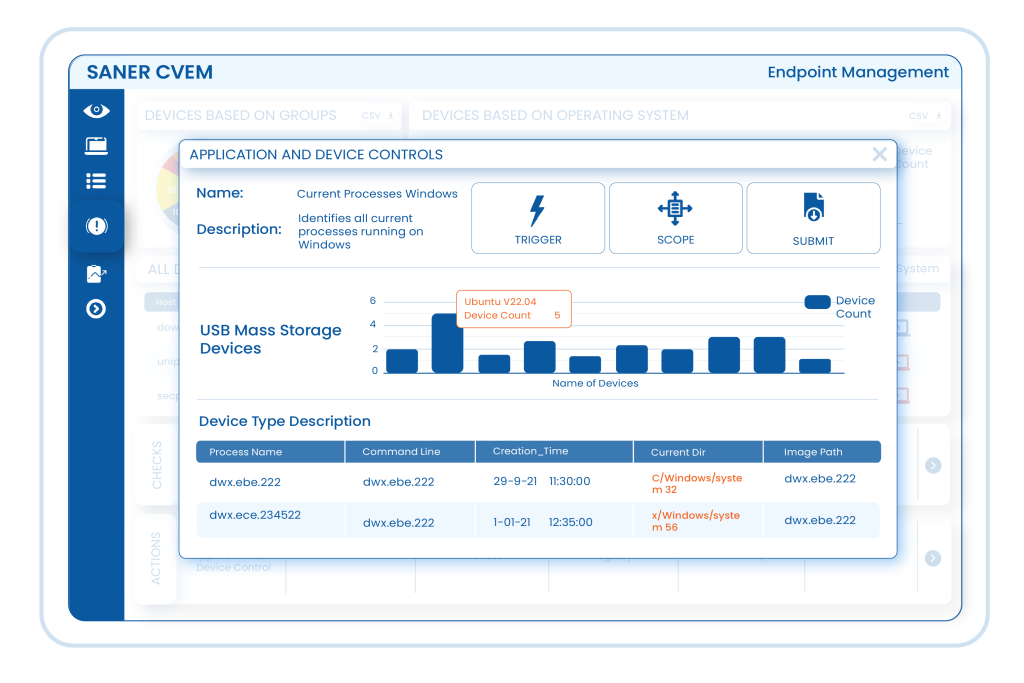Viewport: 1024px width, 683px height.
Task: Open the clipboard report chart sidebar icon
Action: (x=96, y=273)
